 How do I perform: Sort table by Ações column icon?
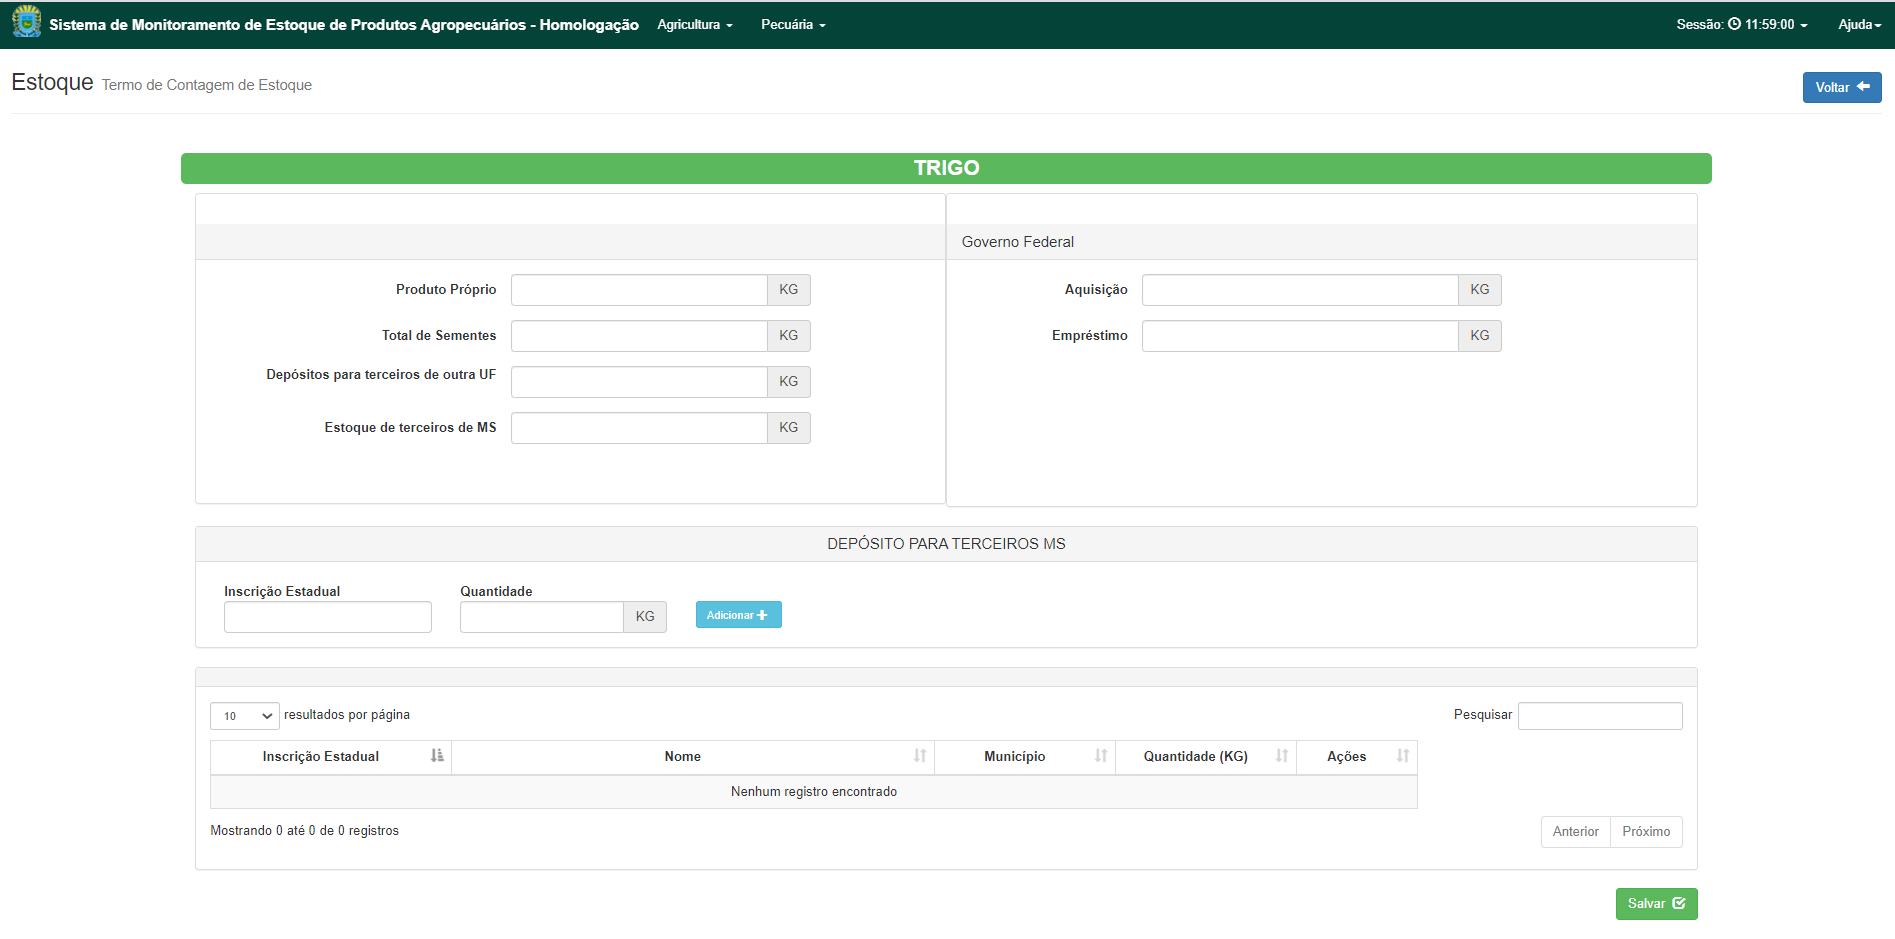pos(1403,756)
